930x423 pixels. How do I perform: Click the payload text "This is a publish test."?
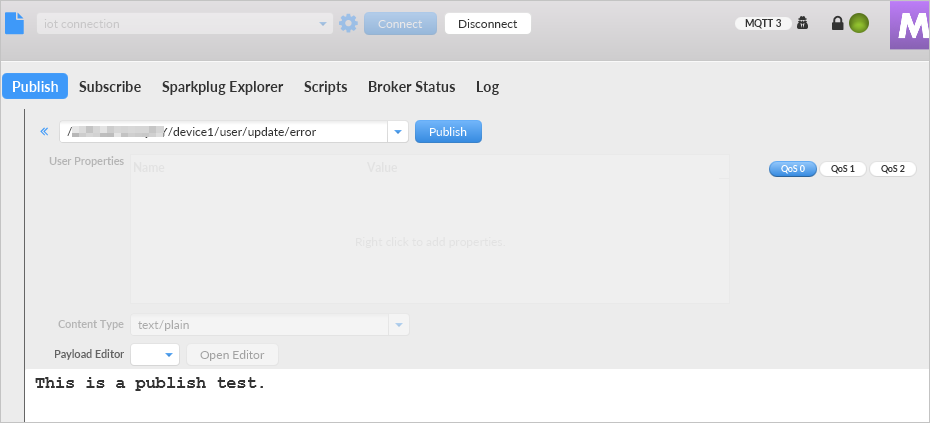(150, 383)
